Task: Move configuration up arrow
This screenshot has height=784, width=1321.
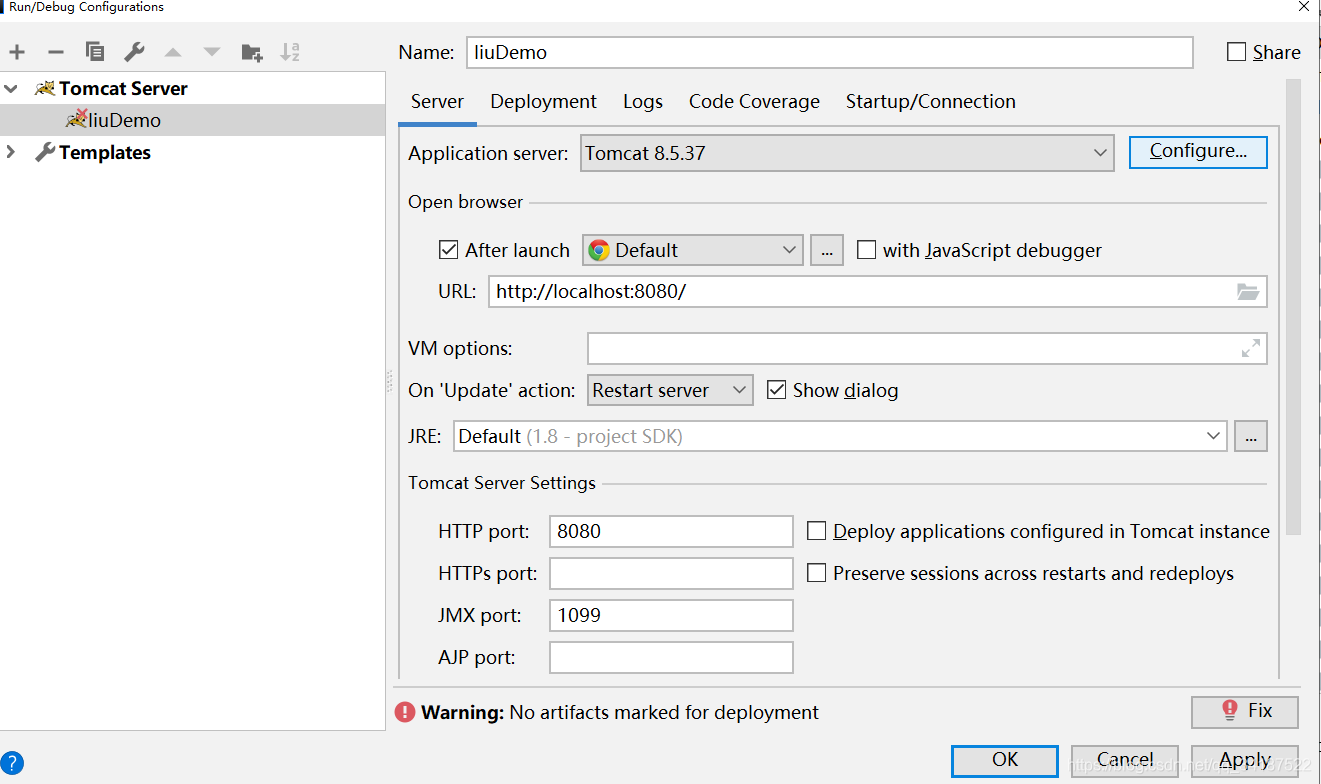Action: 173,52
